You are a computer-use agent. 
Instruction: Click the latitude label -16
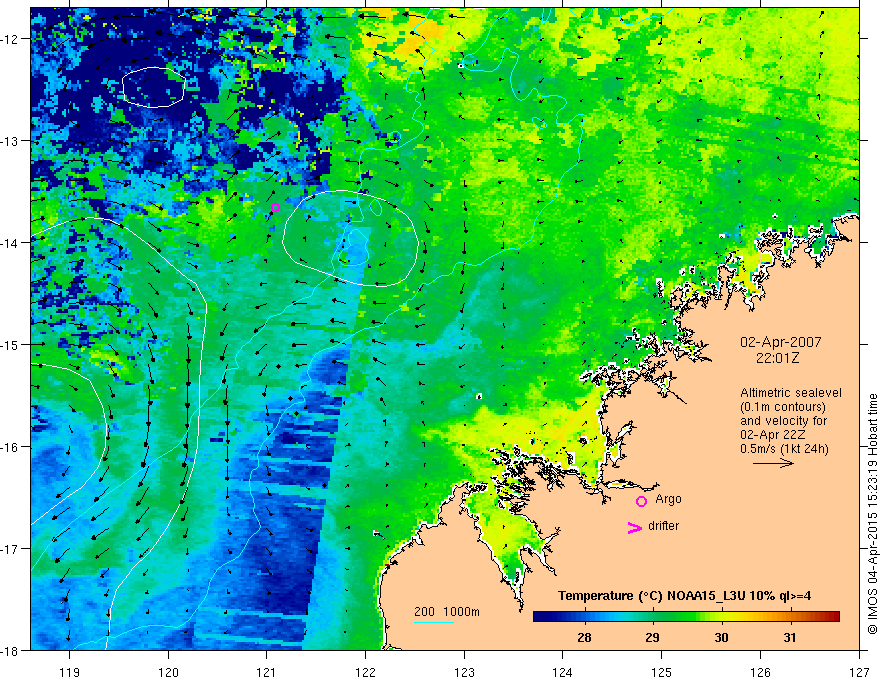(11, 447)
